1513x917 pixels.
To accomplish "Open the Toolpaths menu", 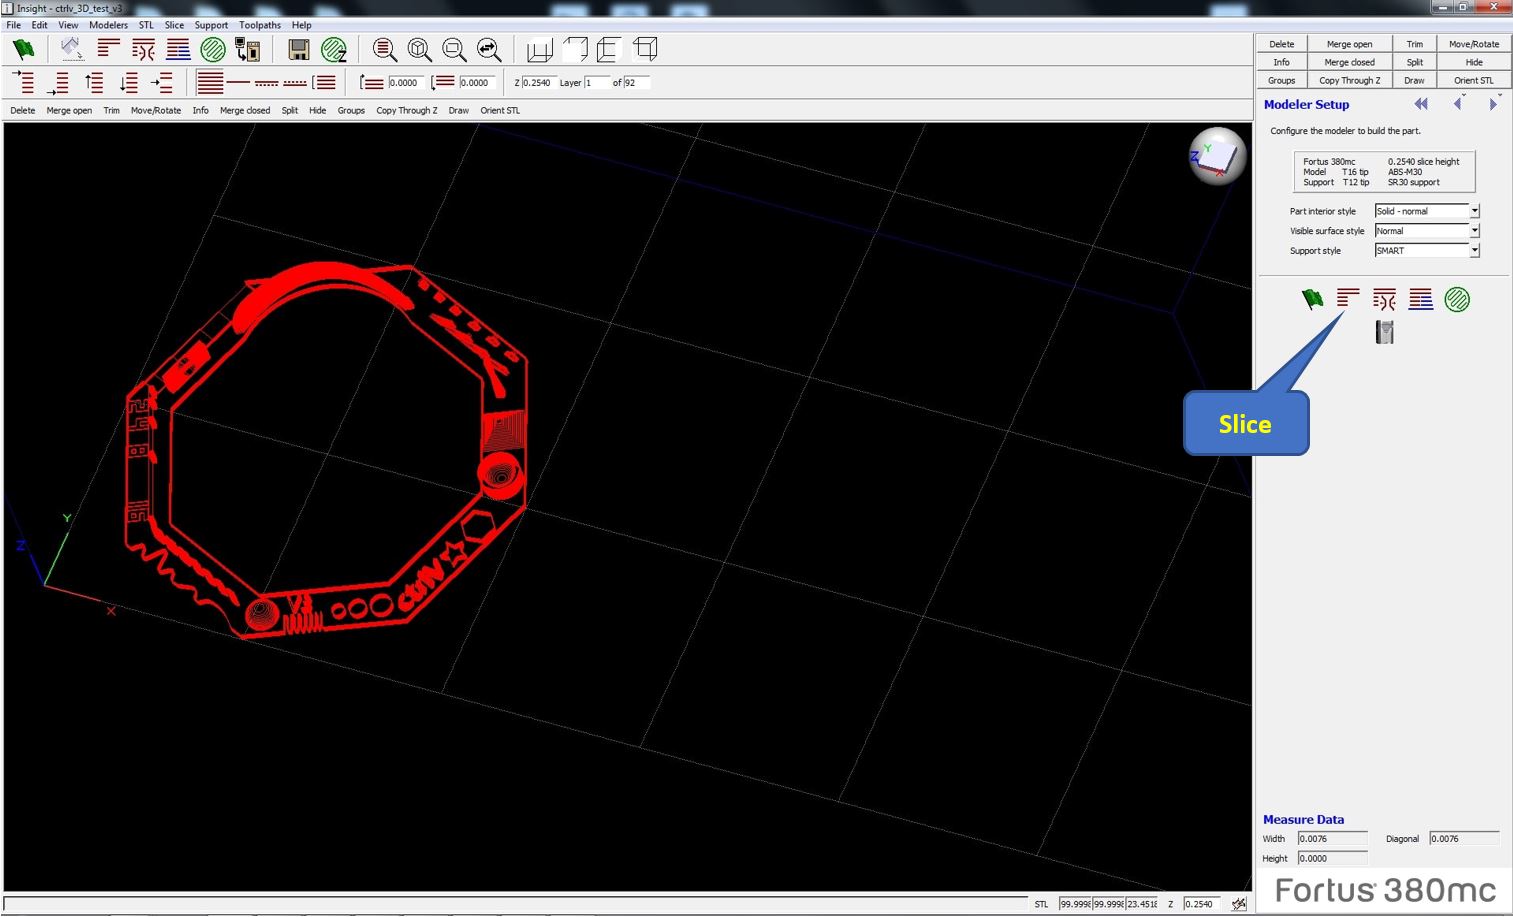I will (260, 25).
